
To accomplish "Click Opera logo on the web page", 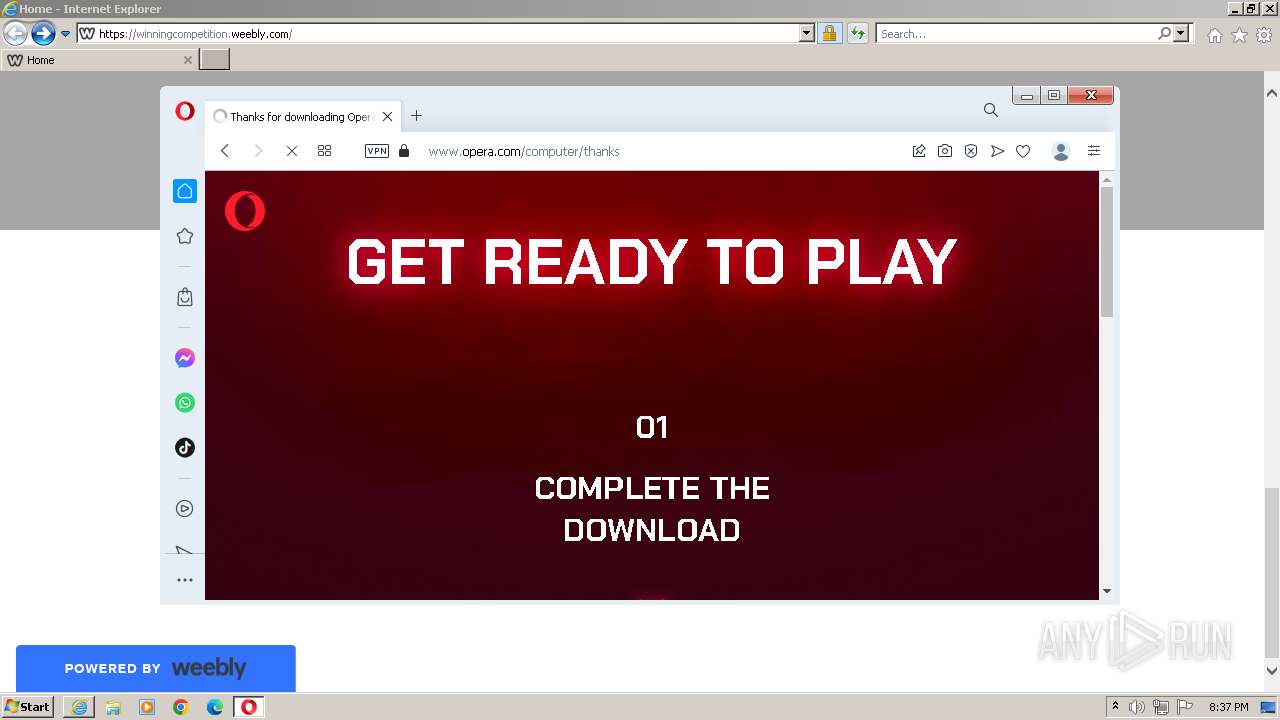I will [244, 211].
